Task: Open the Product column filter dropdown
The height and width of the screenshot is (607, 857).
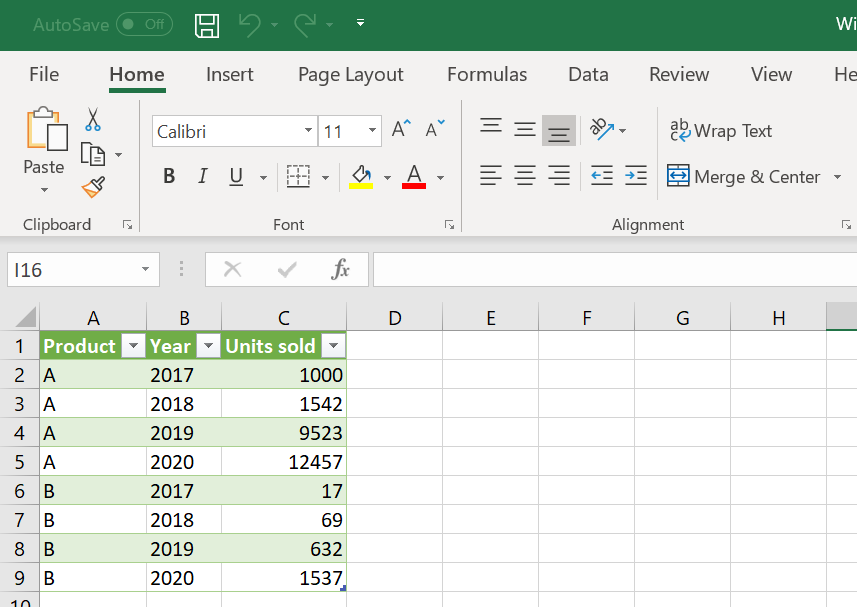Action: 132,346
